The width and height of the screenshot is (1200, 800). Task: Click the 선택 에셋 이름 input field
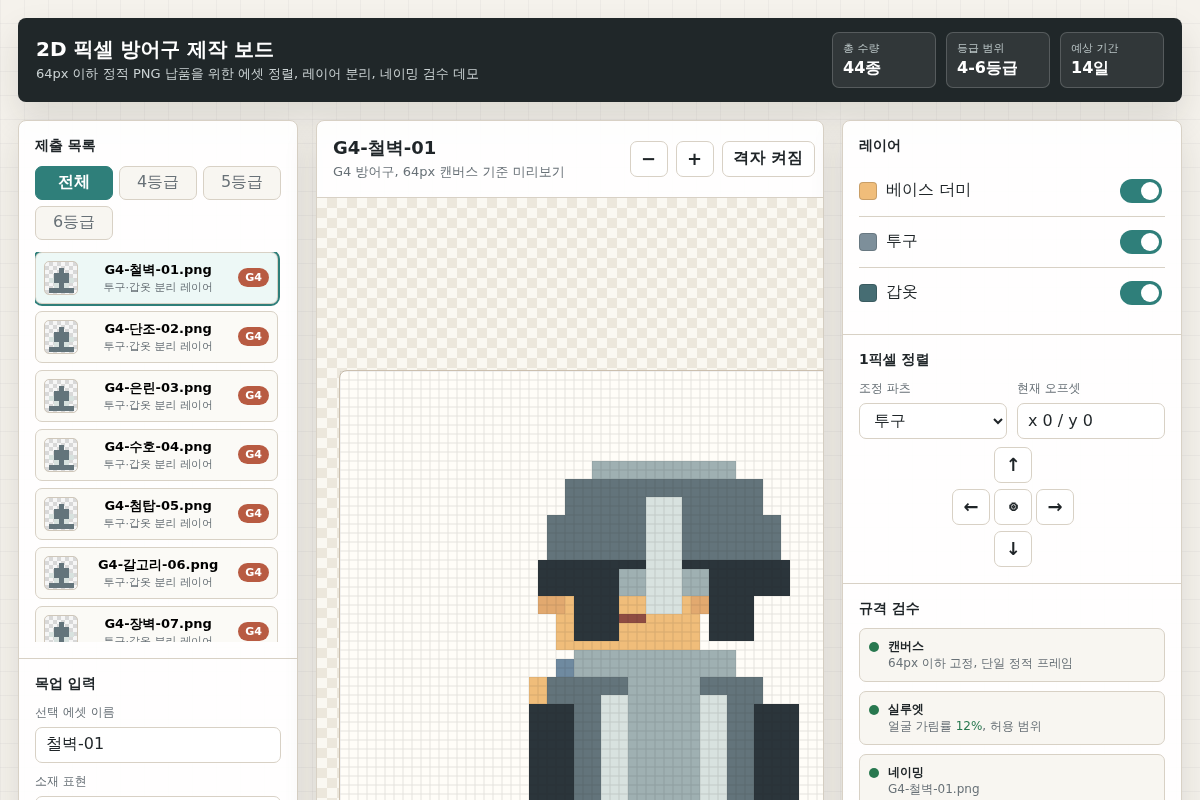click(x=158, y=745)
